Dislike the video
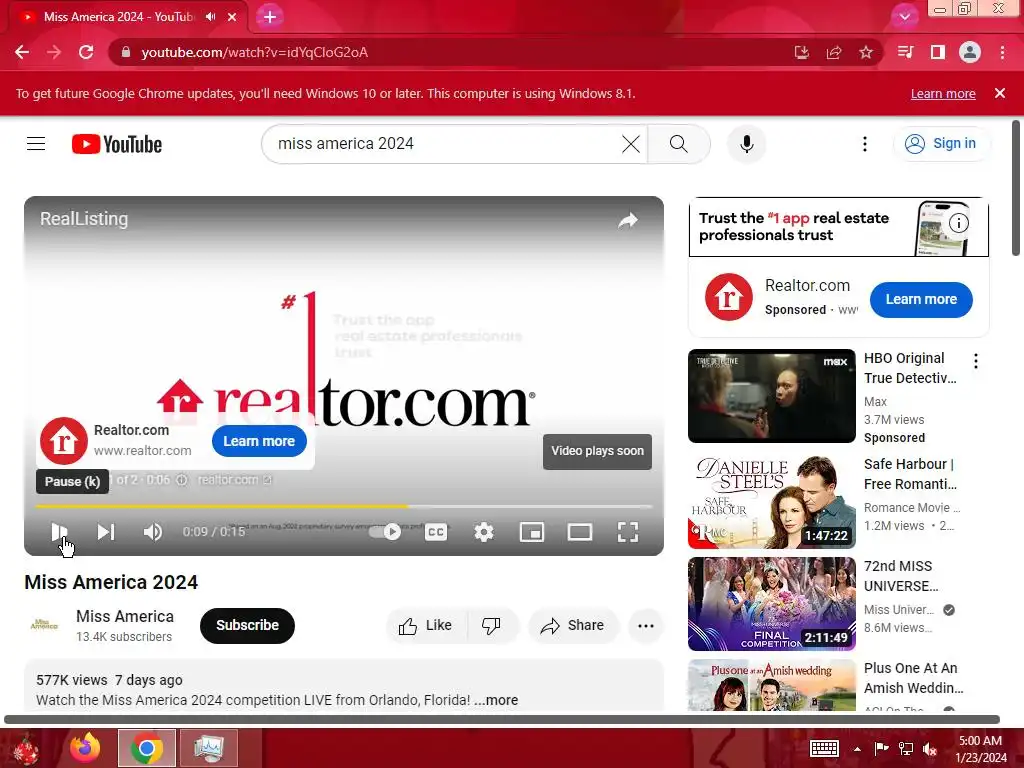The image size is (1024, 768). pyautogui.click(x=491, y=626)
